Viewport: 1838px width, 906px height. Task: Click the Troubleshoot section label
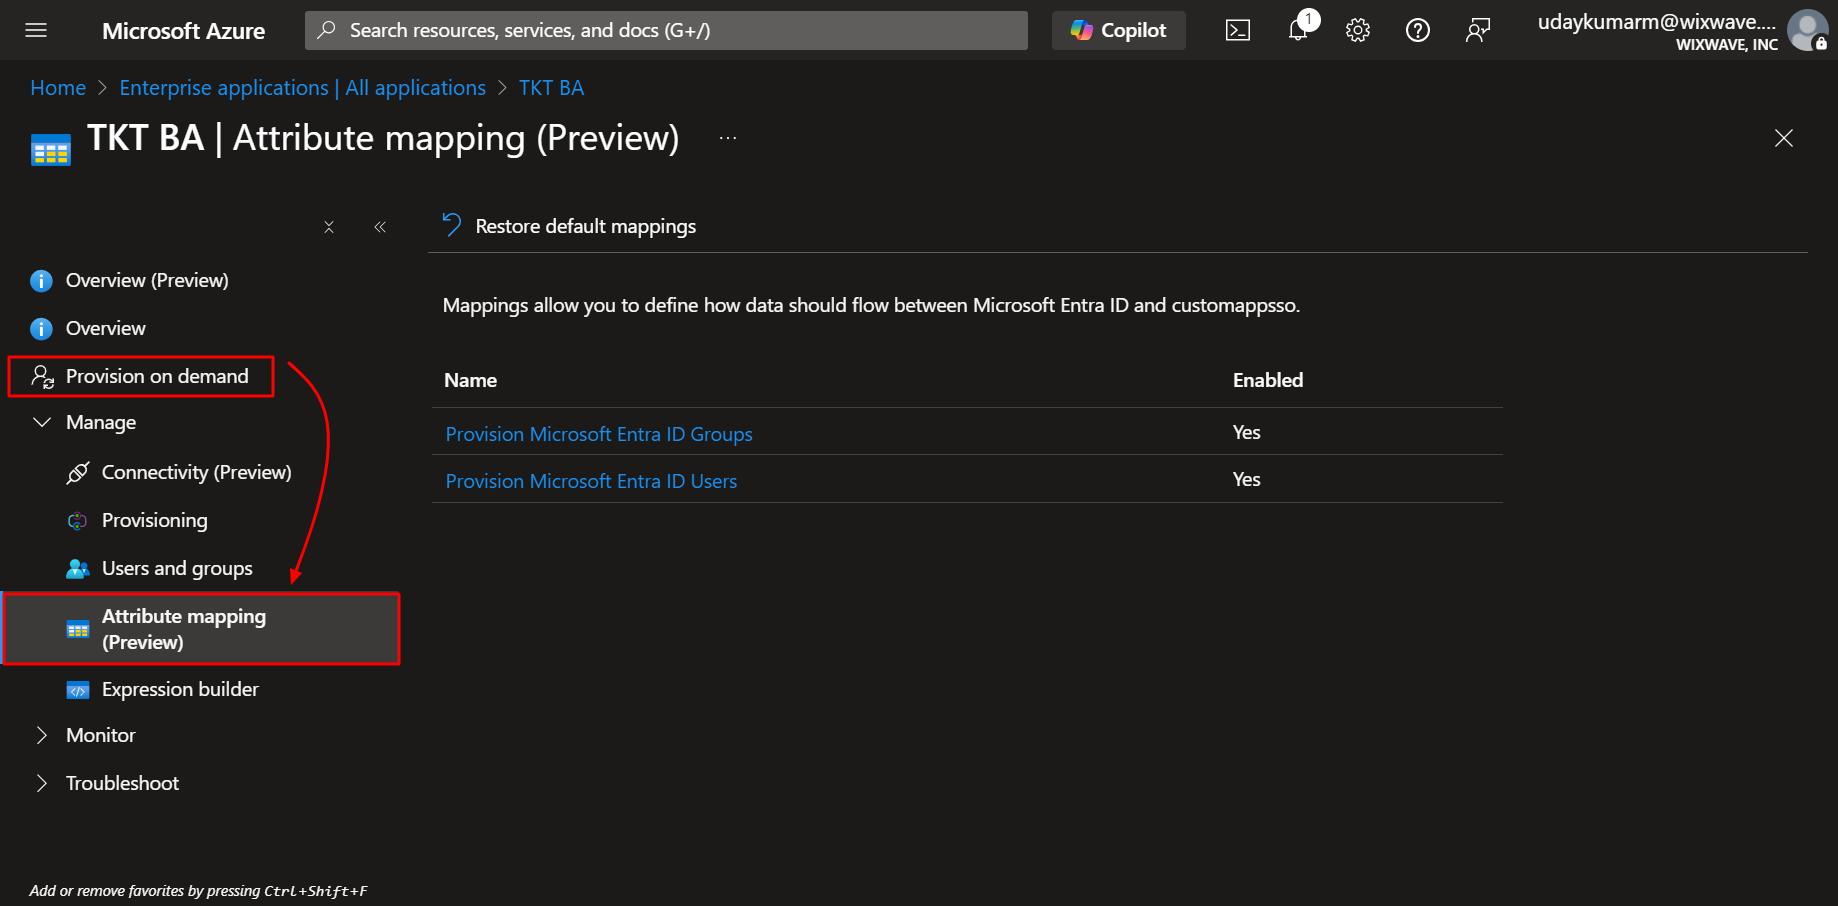coord(122,783)
